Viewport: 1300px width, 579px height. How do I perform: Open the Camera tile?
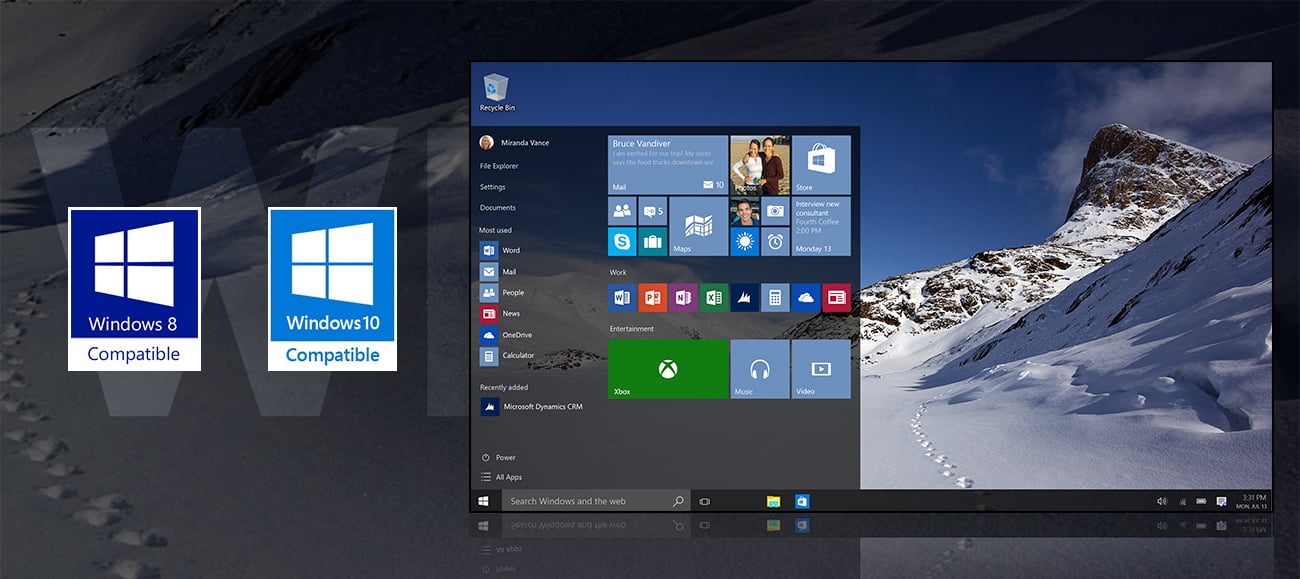tap(775, 211)
